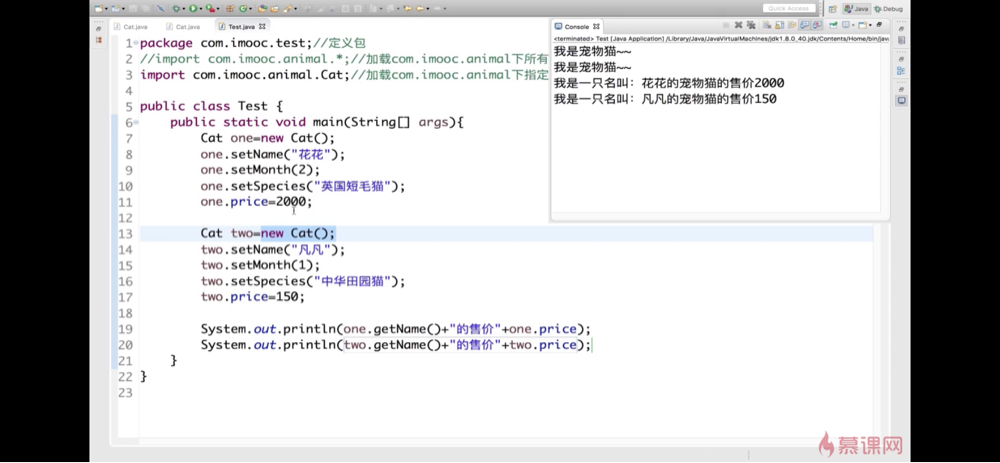Close the Console view tab
1000x463 pixels.
596,27
